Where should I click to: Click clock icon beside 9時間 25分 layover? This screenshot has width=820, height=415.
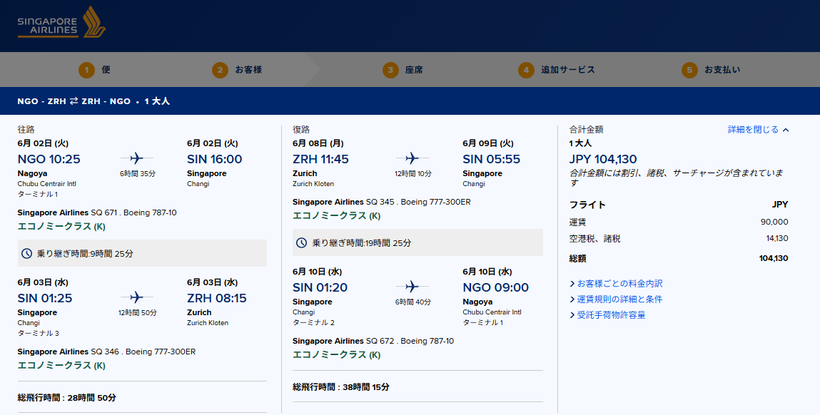tap(27, 253)
